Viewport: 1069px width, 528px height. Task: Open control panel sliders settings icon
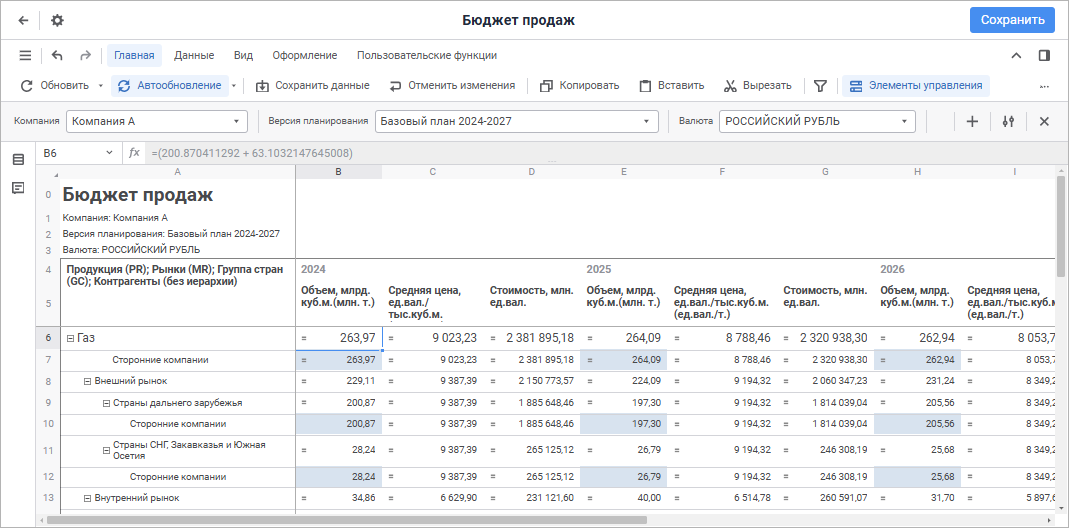[x=1008, y=121]
